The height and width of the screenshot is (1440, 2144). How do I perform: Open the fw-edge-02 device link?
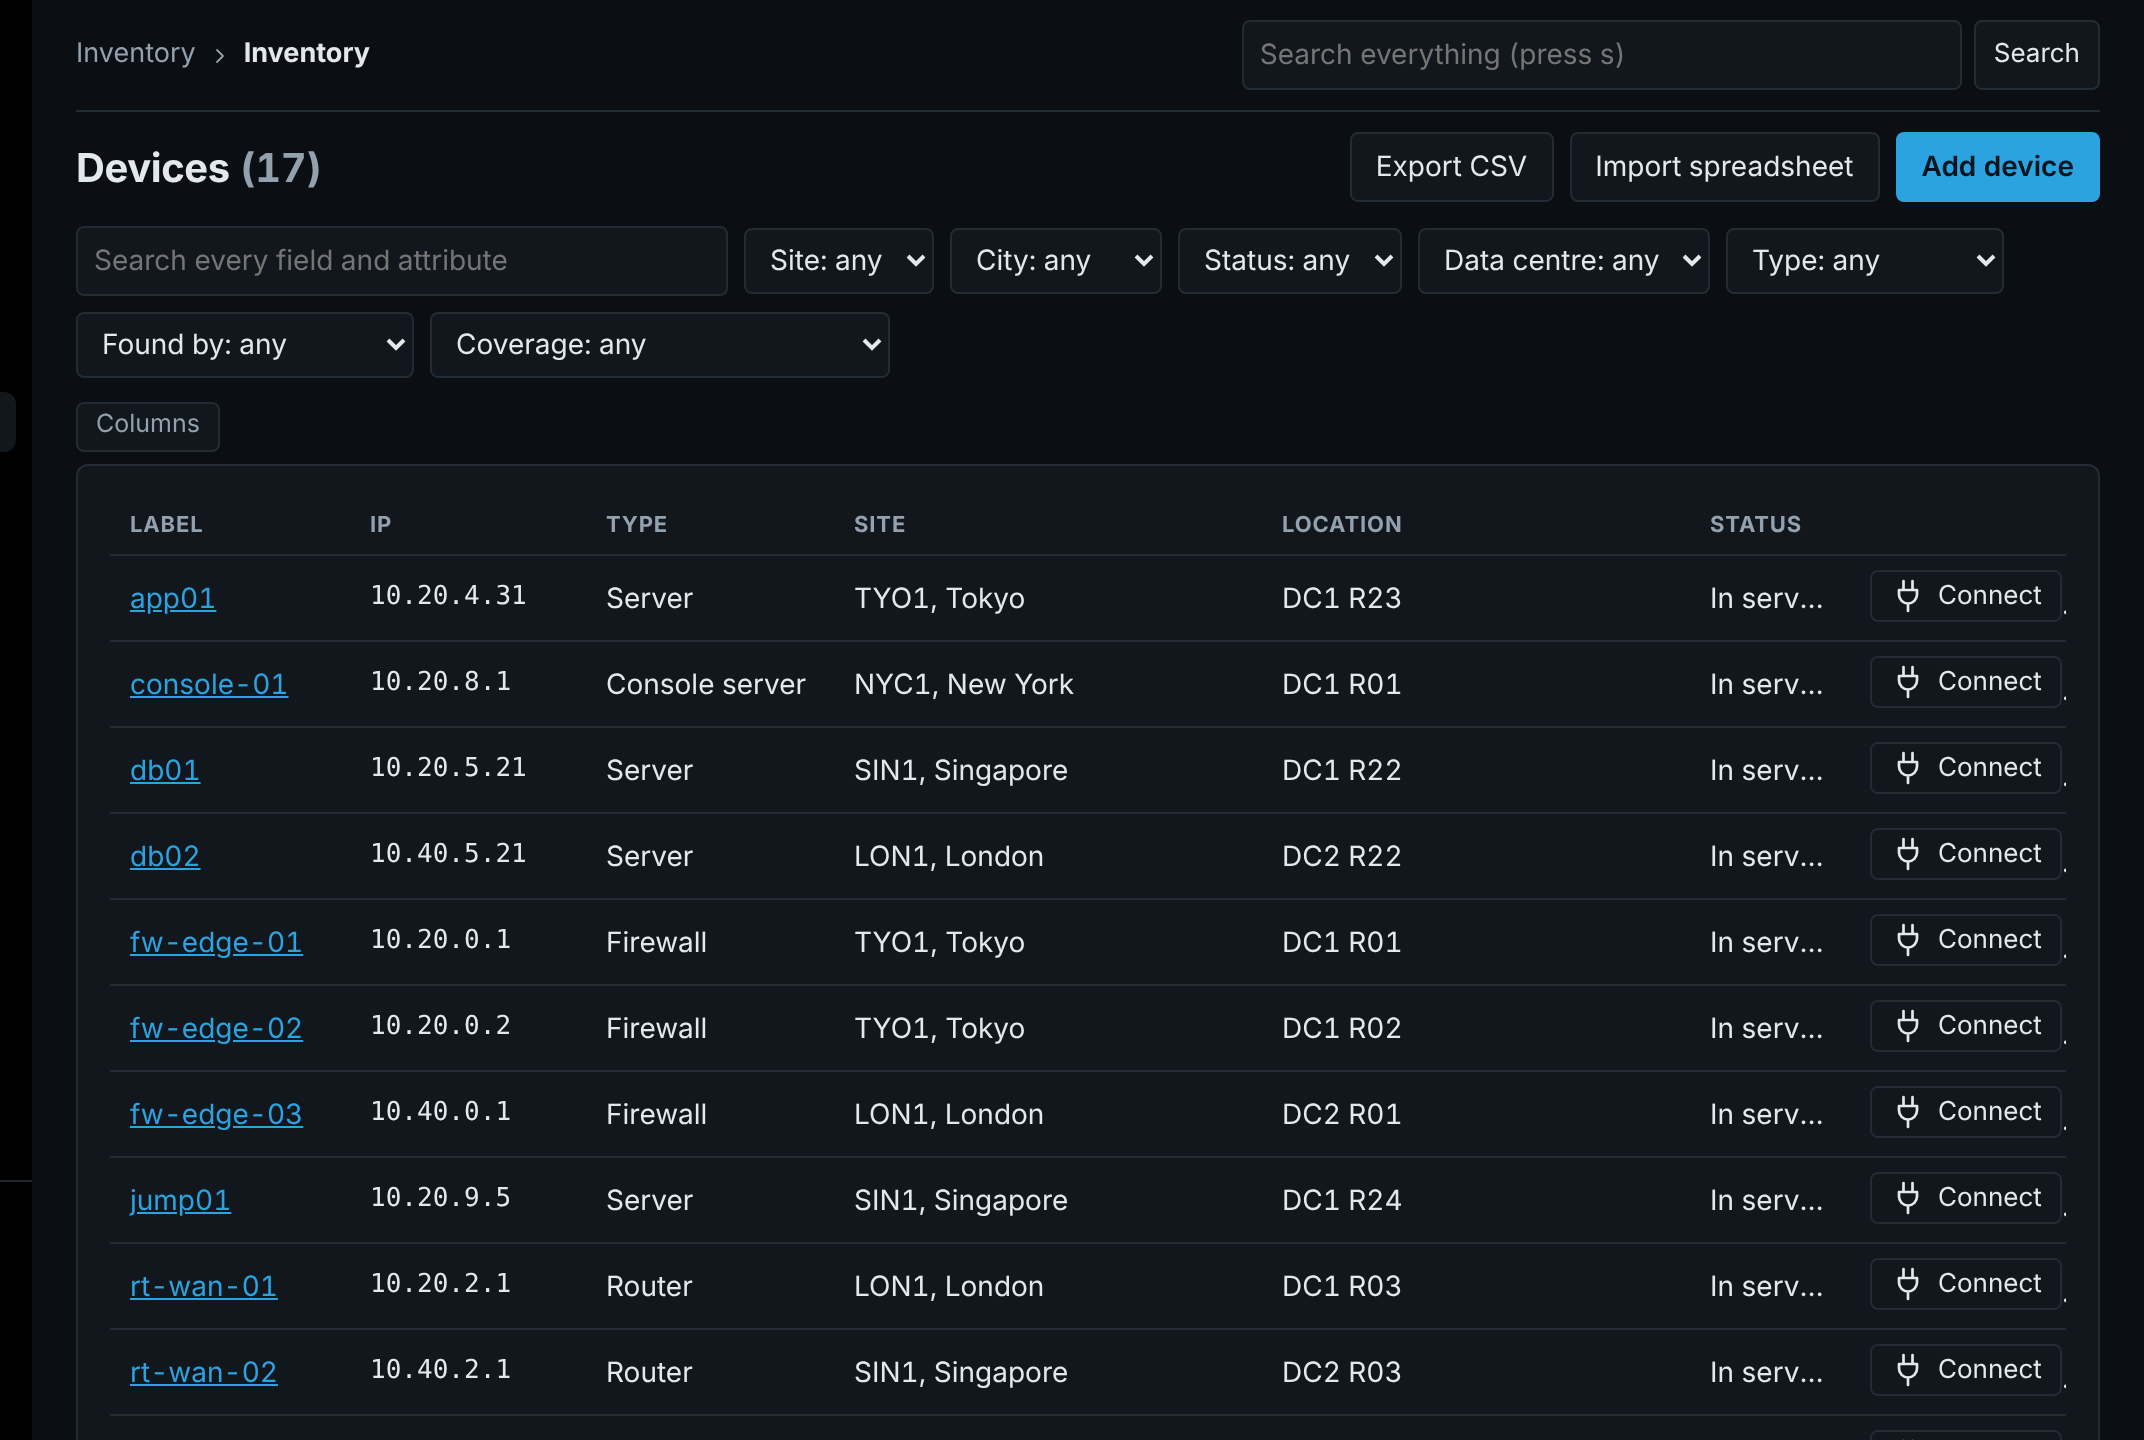(x=216, y=1028)
